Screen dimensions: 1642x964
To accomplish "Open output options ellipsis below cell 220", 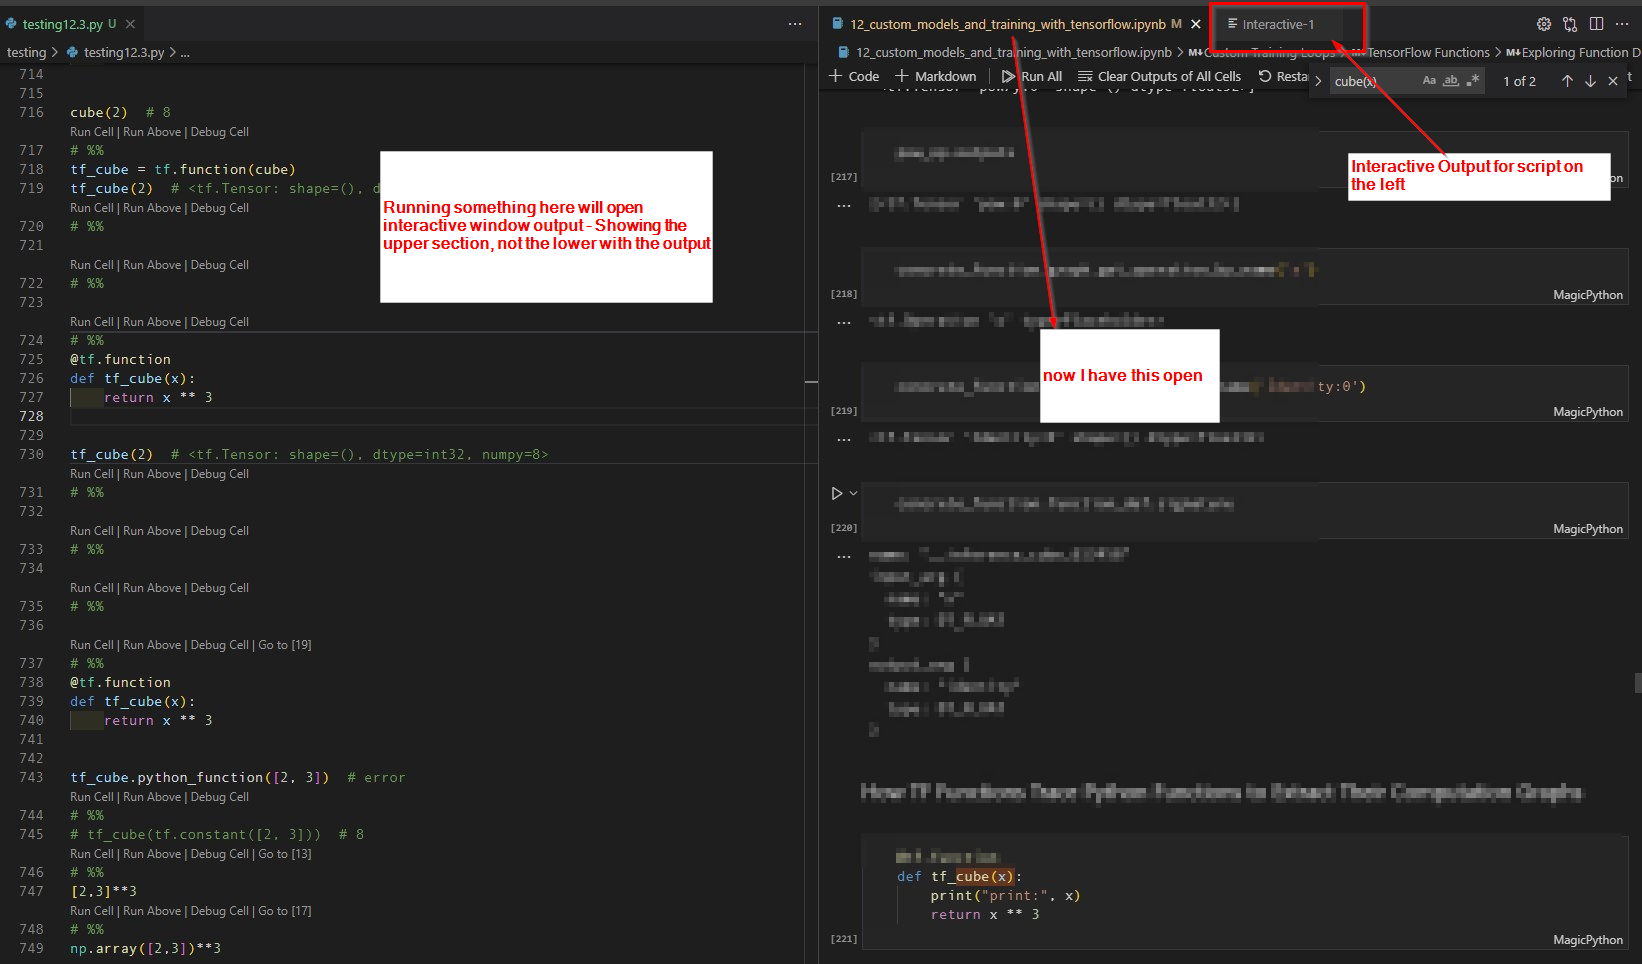I will 844,556.
